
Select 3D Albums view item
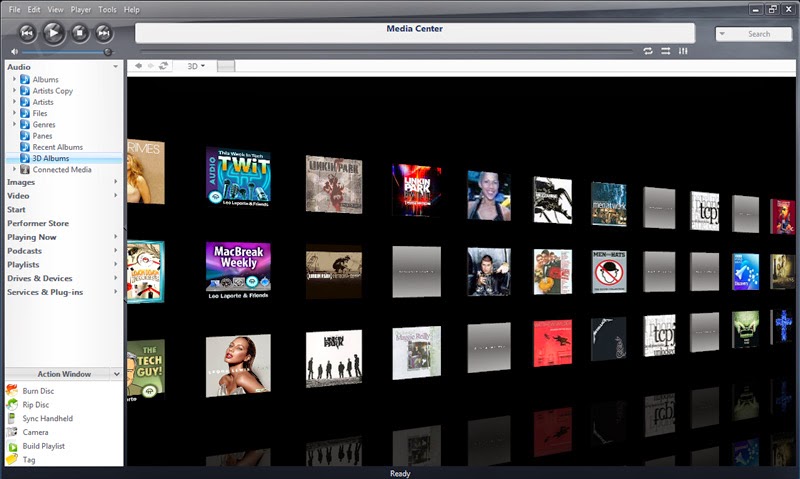[x=51, y=158]
